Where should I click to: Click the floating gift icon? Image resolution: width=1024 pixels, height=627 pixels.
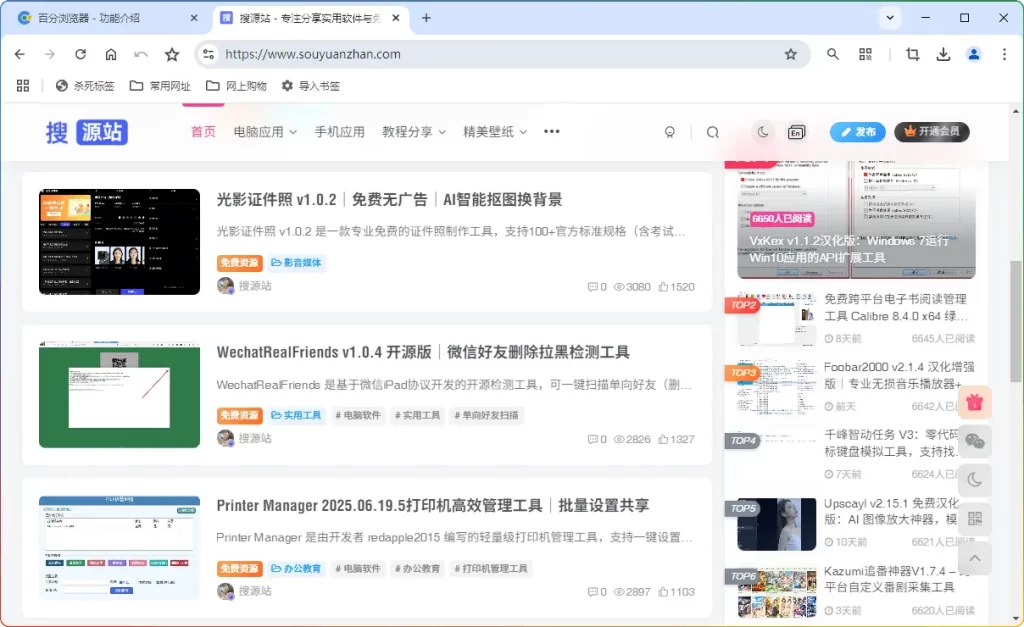974,402
